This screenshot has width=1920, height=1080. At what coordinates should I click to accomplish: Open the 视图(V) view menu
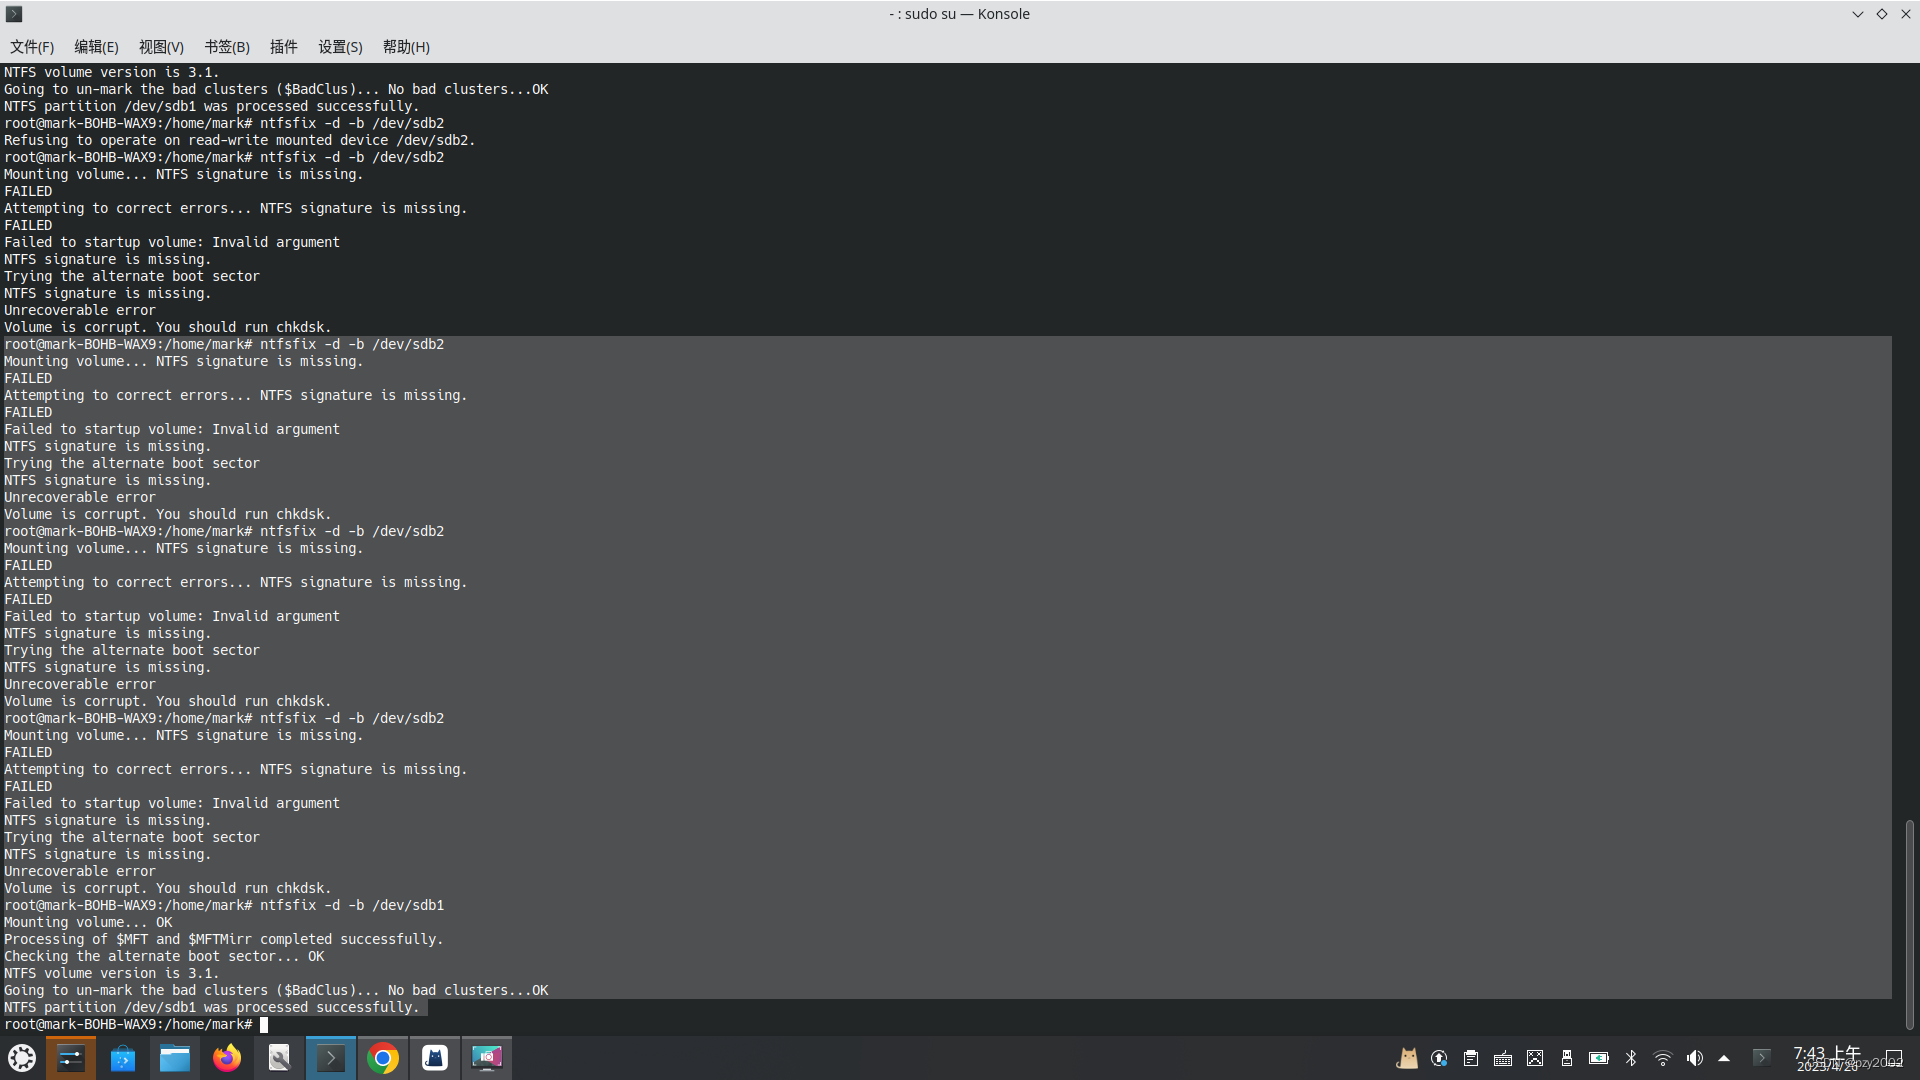[161, 47]
